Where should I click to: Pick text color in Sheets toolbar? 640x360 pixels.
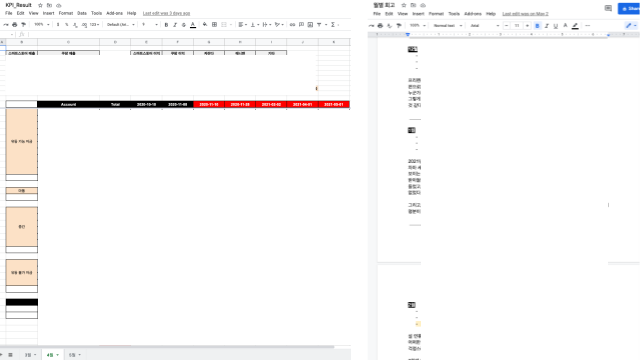pos(193,24)
